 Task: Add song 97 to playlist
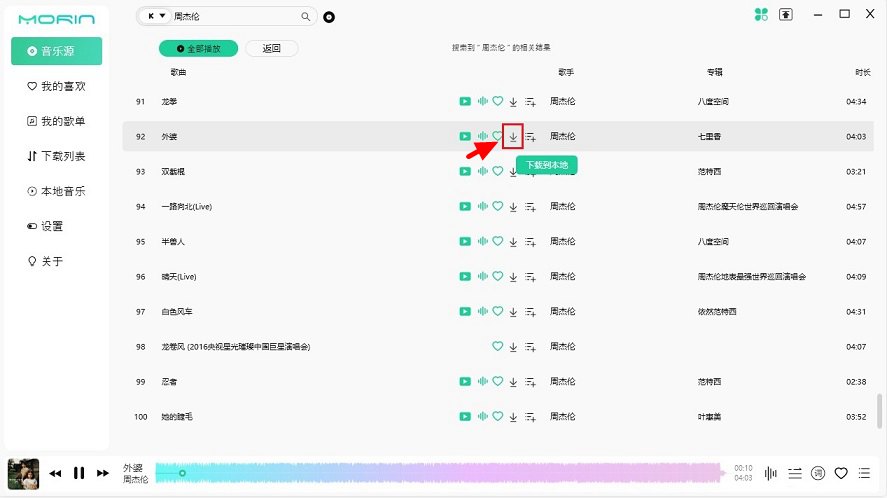click(x=530, y=312)
